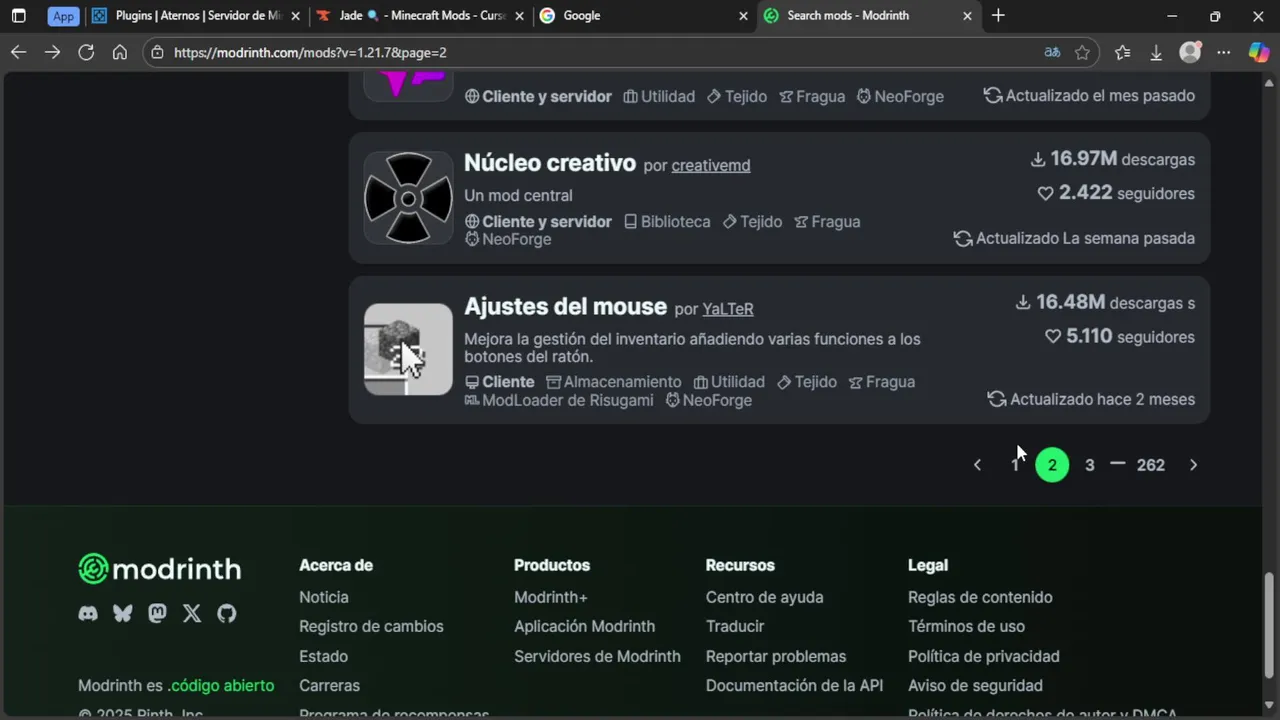Click the browser Back arrow
Viewport: 1280px width, 720px height.
point(18,53)
